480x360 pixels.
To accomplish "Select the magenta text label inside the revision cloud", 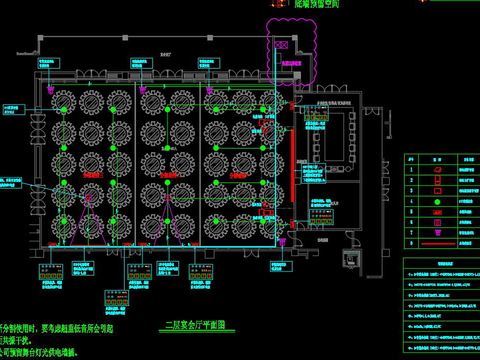I will pos(292,63).
